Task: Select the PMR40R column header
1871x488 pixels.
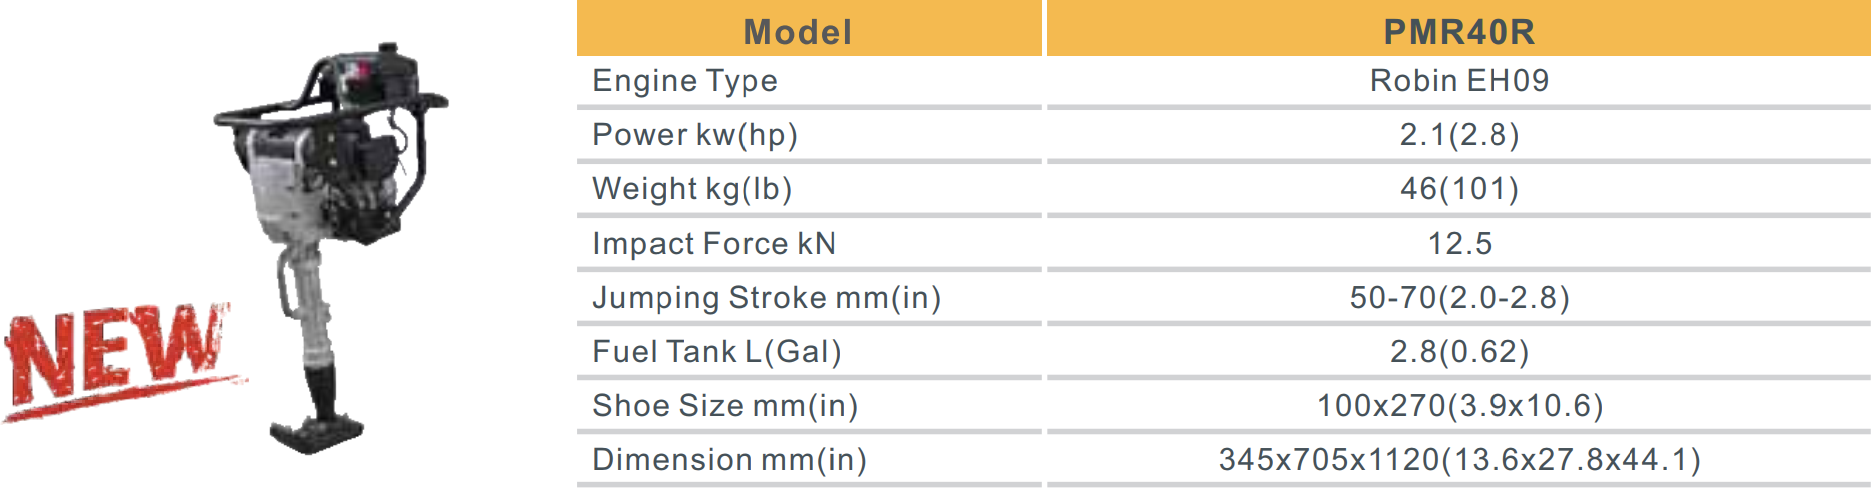Action: point(1458,32)
